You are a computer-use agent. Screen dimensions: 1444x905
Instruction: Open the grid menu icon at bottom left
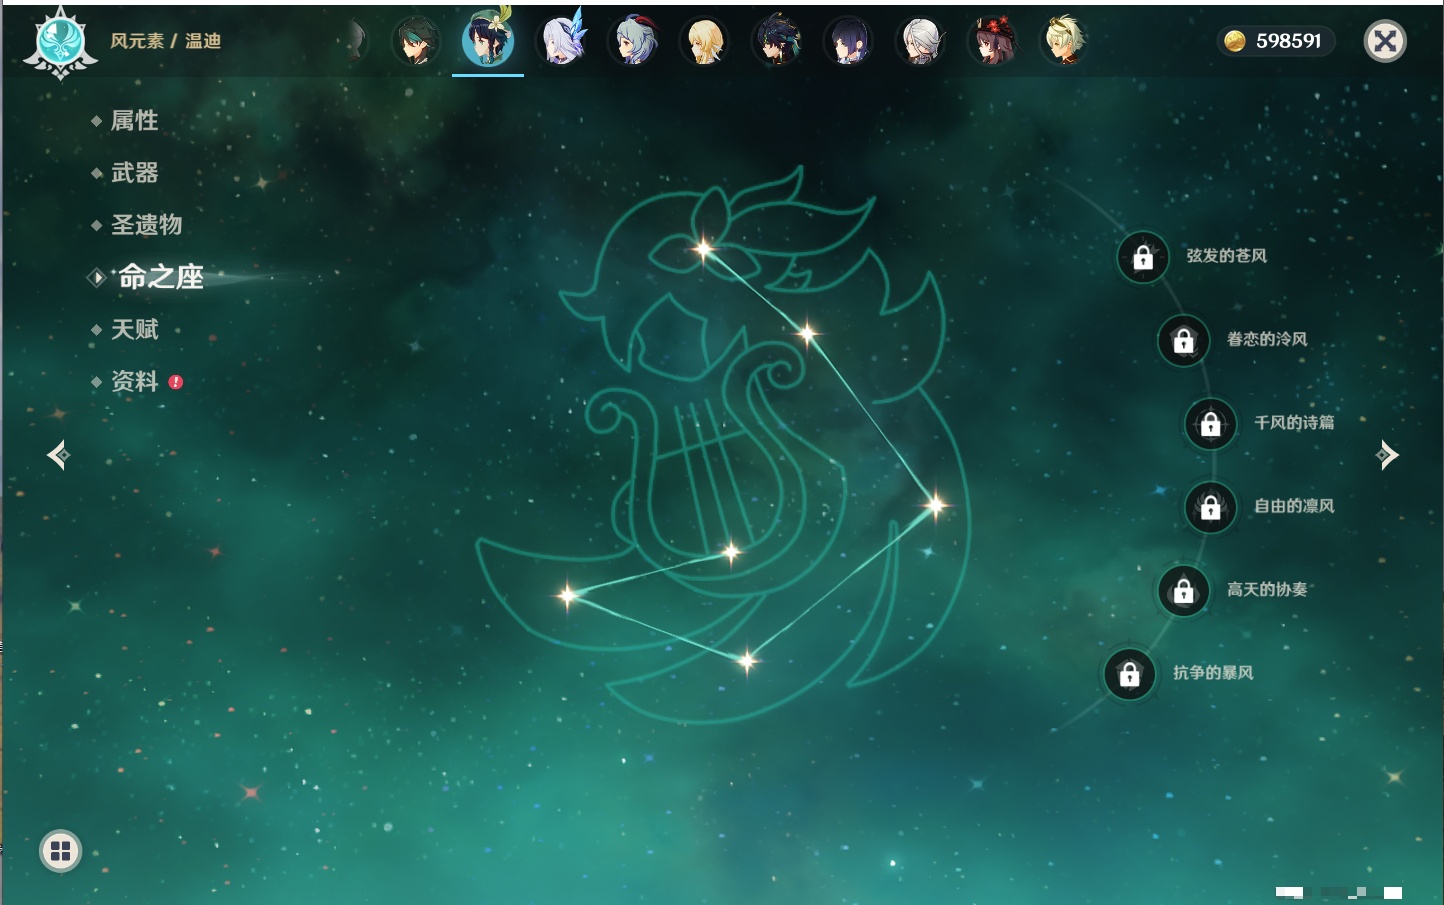60,851
